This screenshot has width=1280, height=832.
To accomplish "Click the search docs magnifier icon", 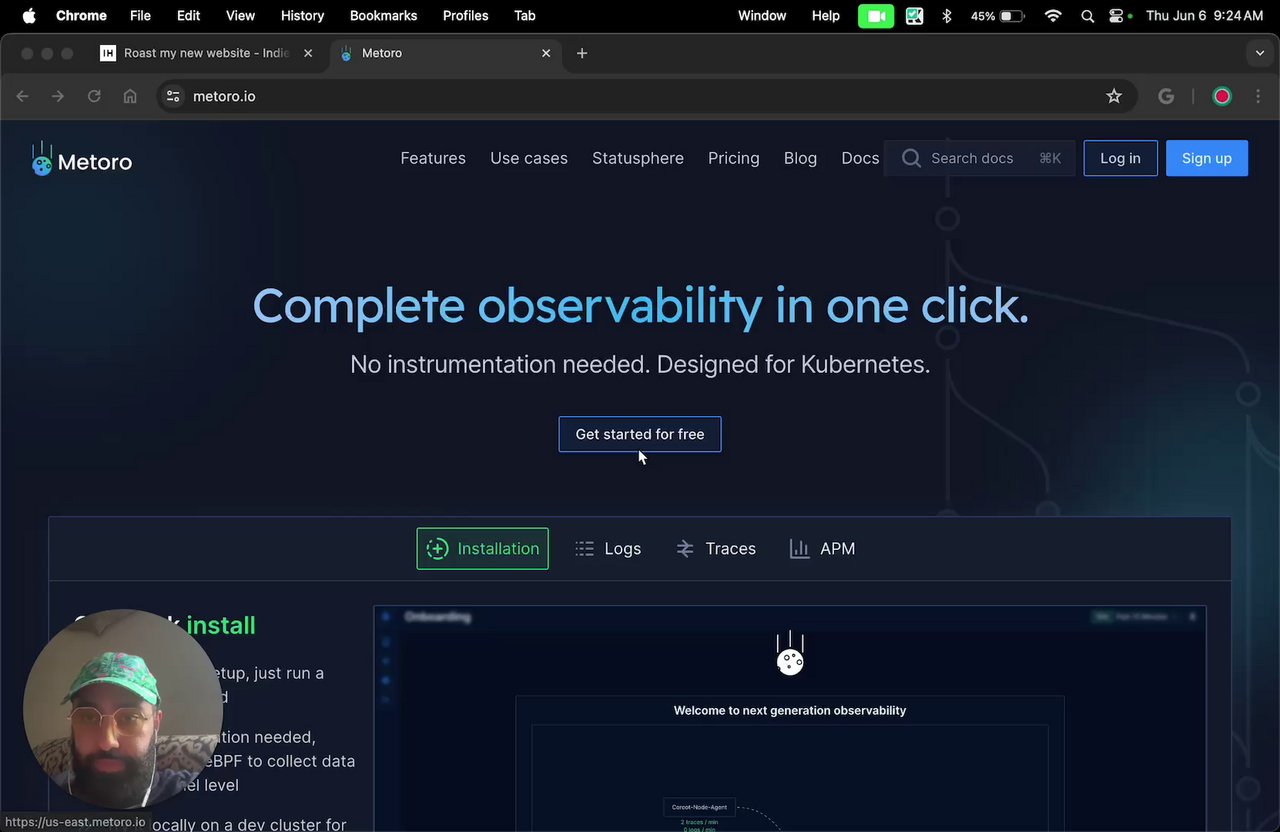I will [x=911, y=158].
